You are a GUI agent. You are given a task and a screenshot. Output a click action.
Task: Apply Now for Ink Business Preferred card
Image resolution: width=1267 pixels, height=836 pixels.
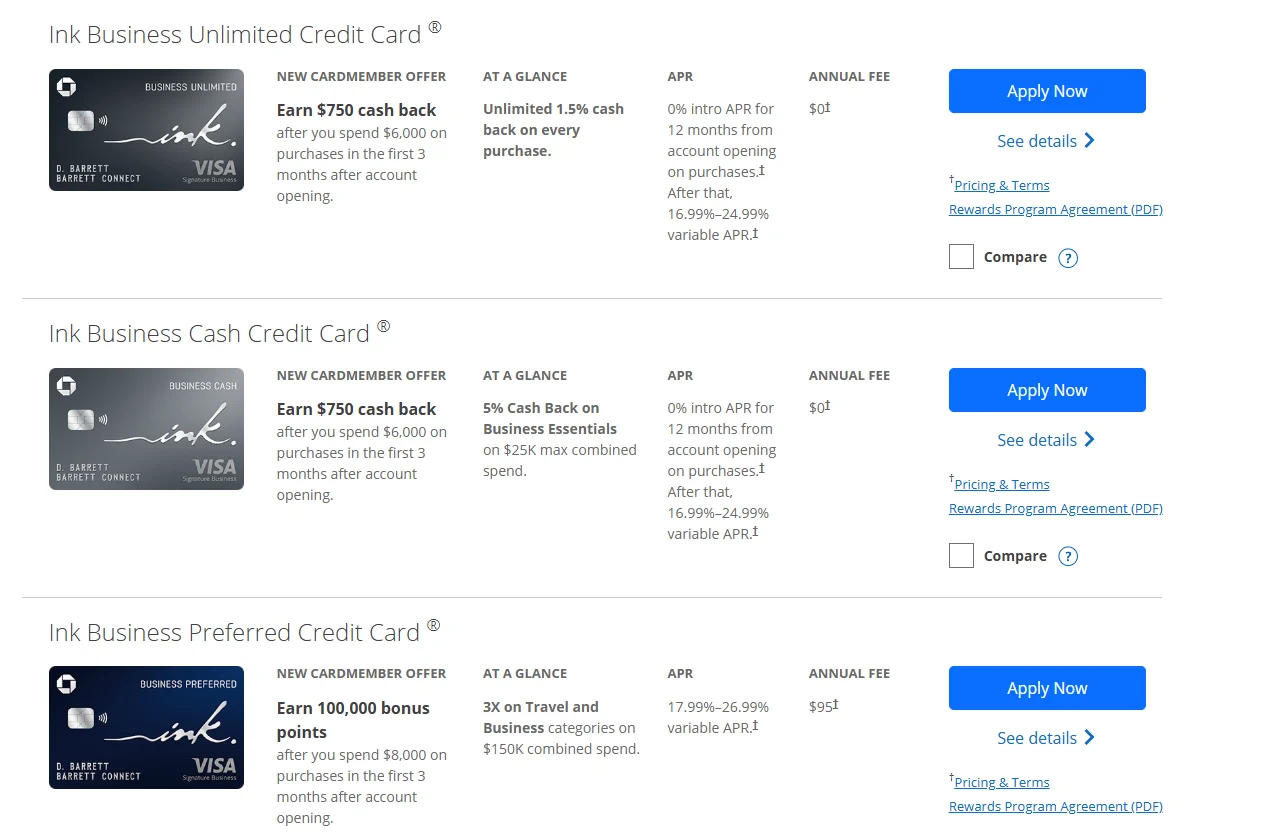1047,688
